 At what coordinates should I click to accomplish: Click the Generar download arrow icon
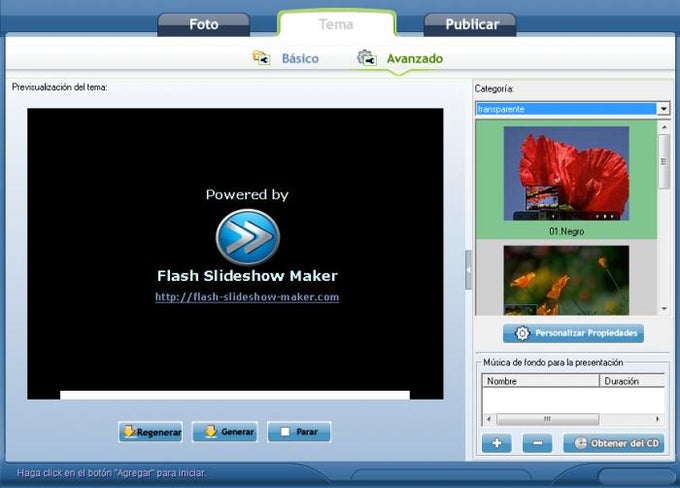tap(210, 432)
